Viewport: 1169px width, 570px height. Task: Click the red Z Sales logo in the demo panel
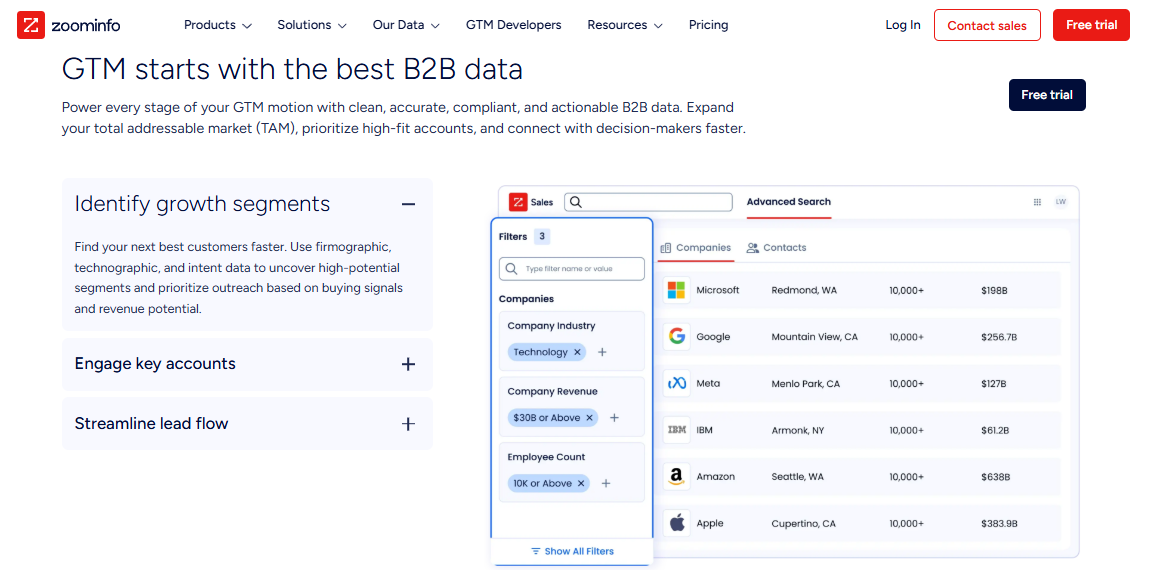[518, 202]
